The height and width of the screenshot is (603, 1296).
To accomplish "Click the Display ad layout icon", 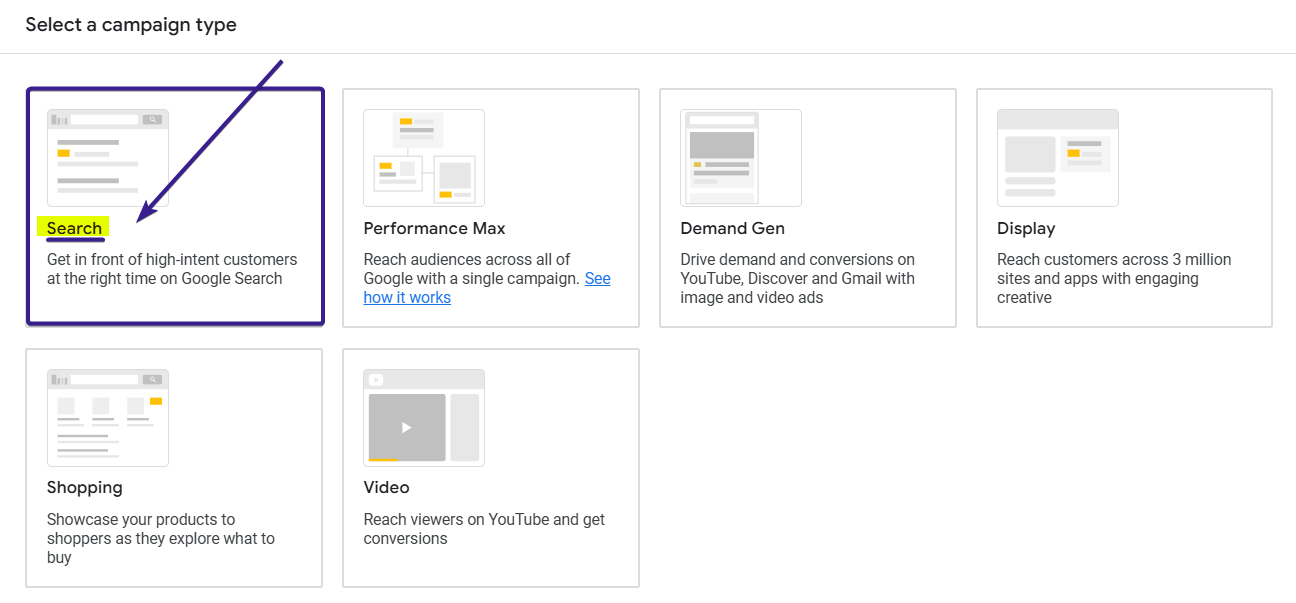I will [x=1057, y=157].
